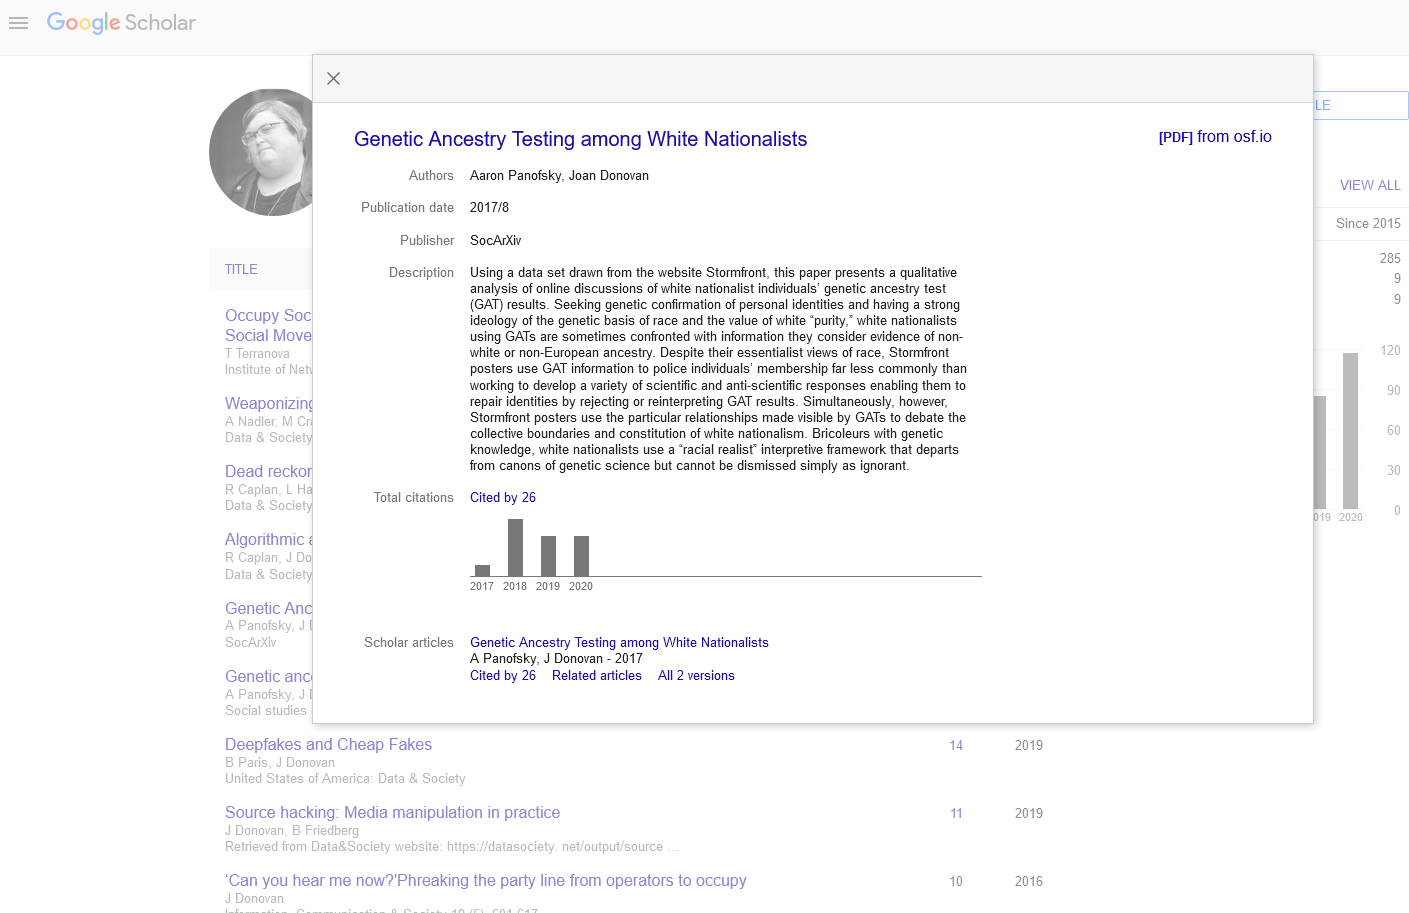The image size is (1409, 913).
Task: Click the authors text Aaron Panofsky, Joan Donovan
Action: pos(559,175)
